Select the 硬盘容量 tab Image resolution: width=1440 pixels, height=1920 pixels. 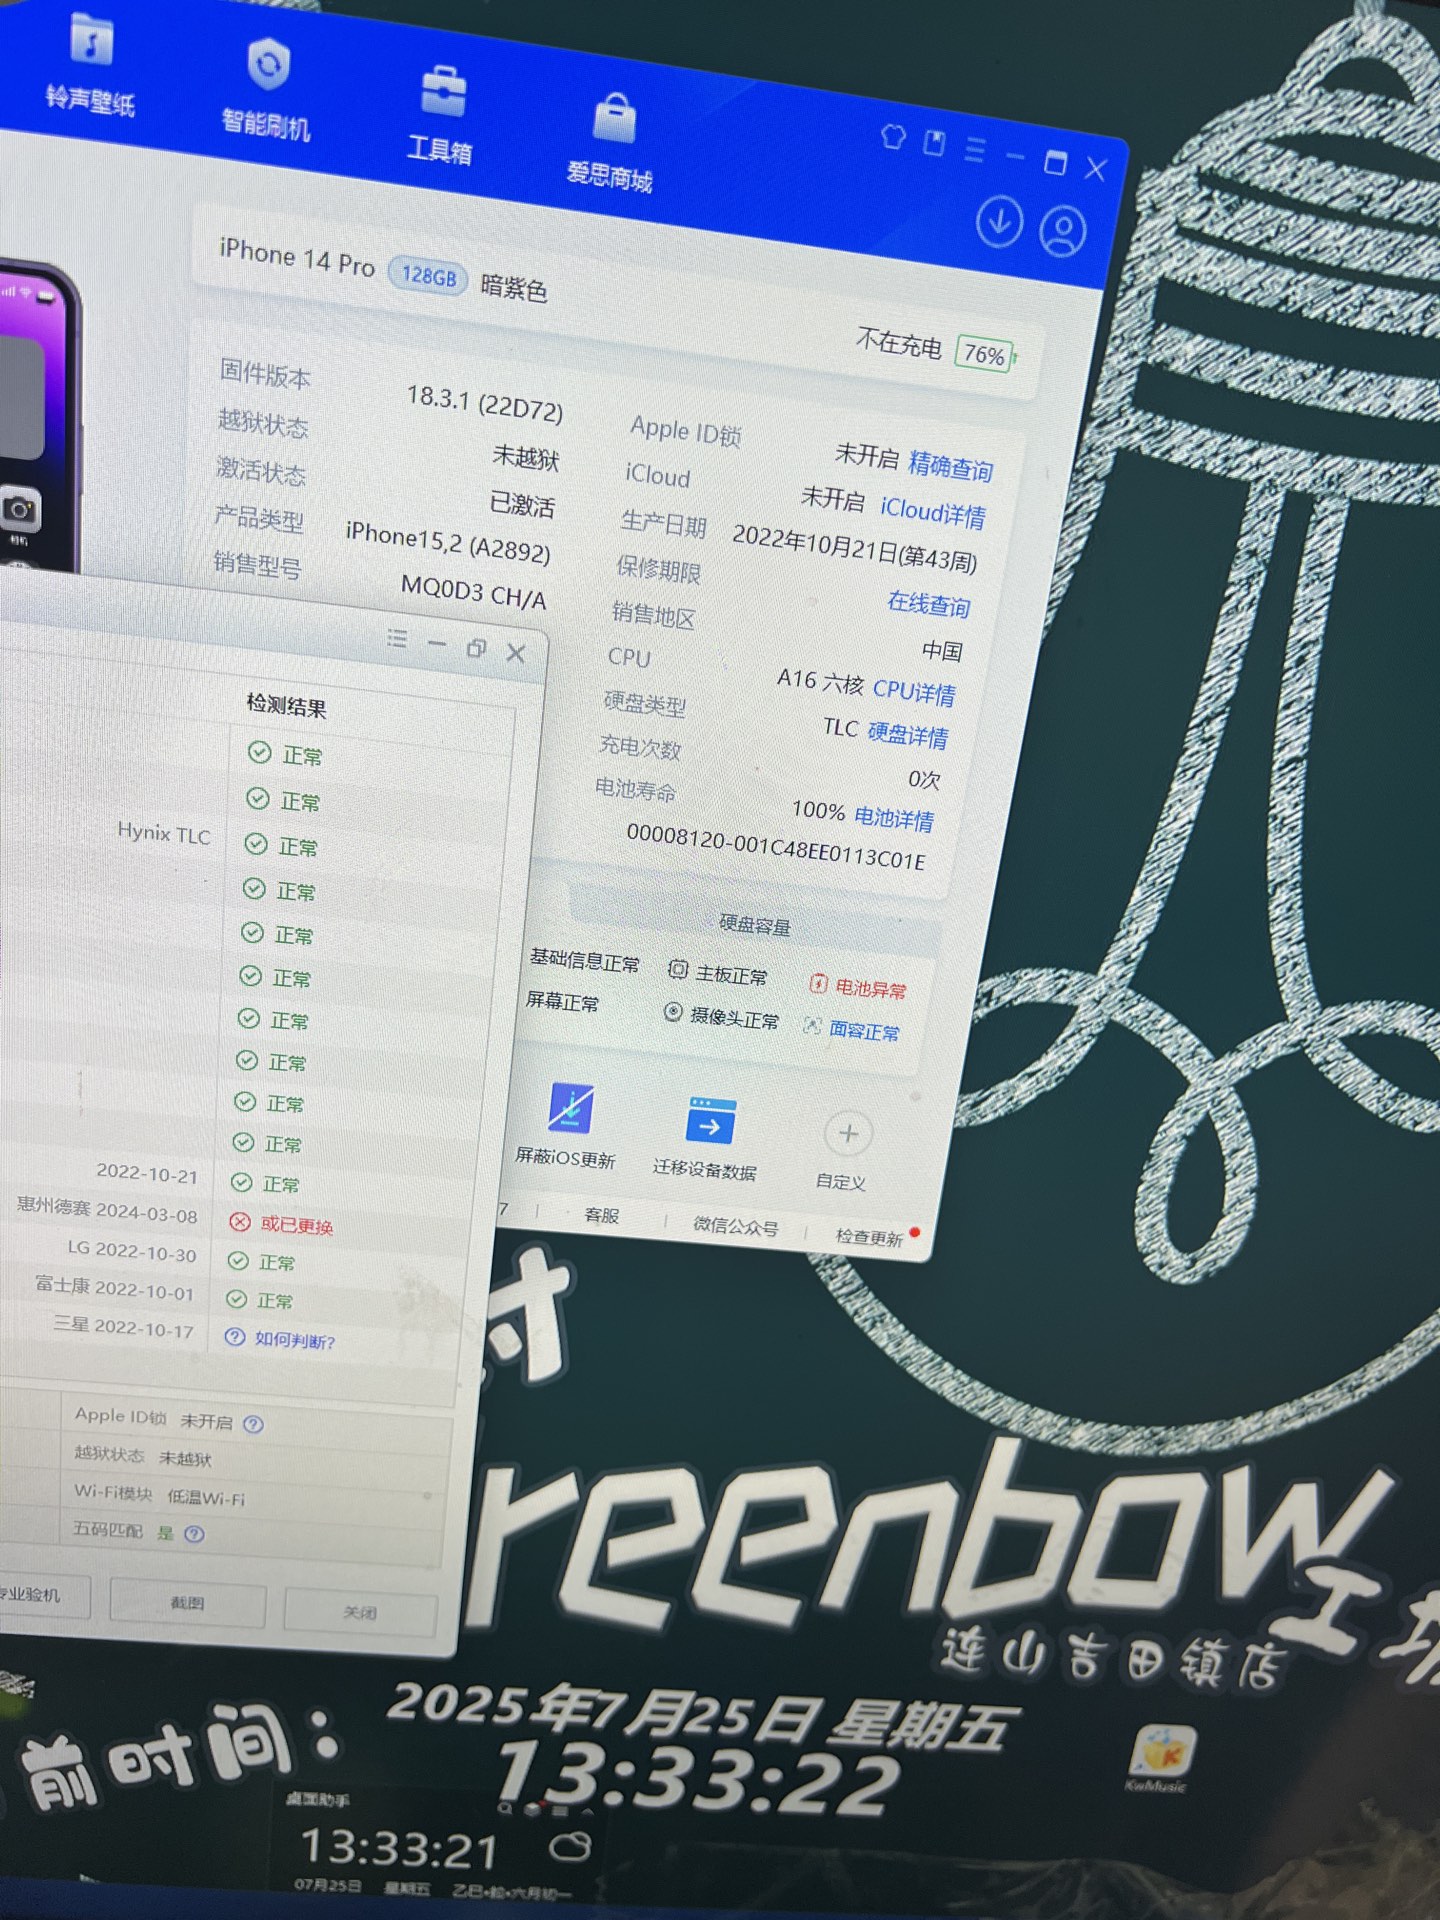pos(755,925)
